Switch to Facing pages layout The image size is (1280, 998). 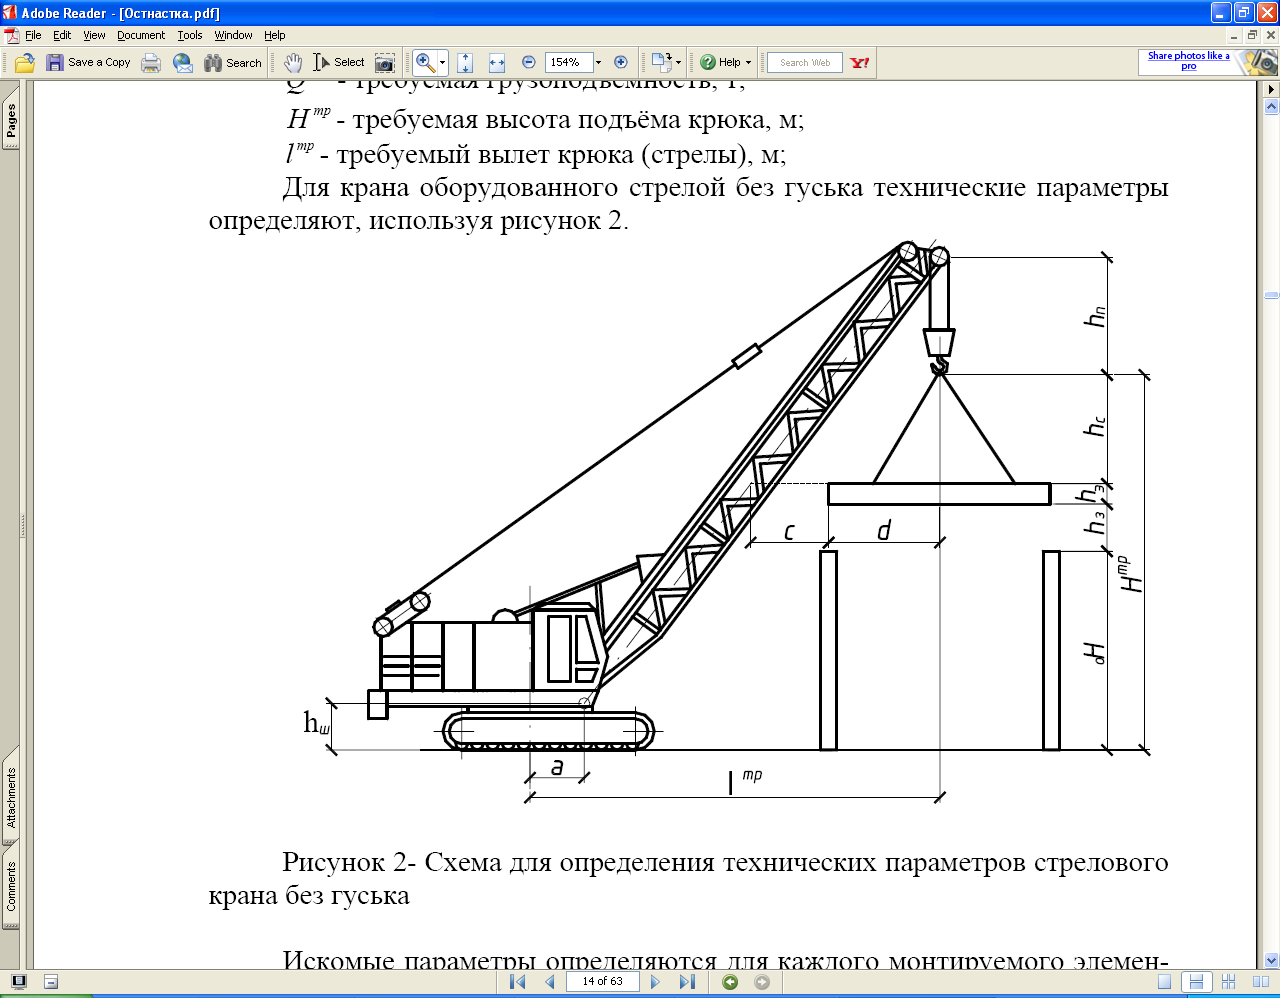1259,982
